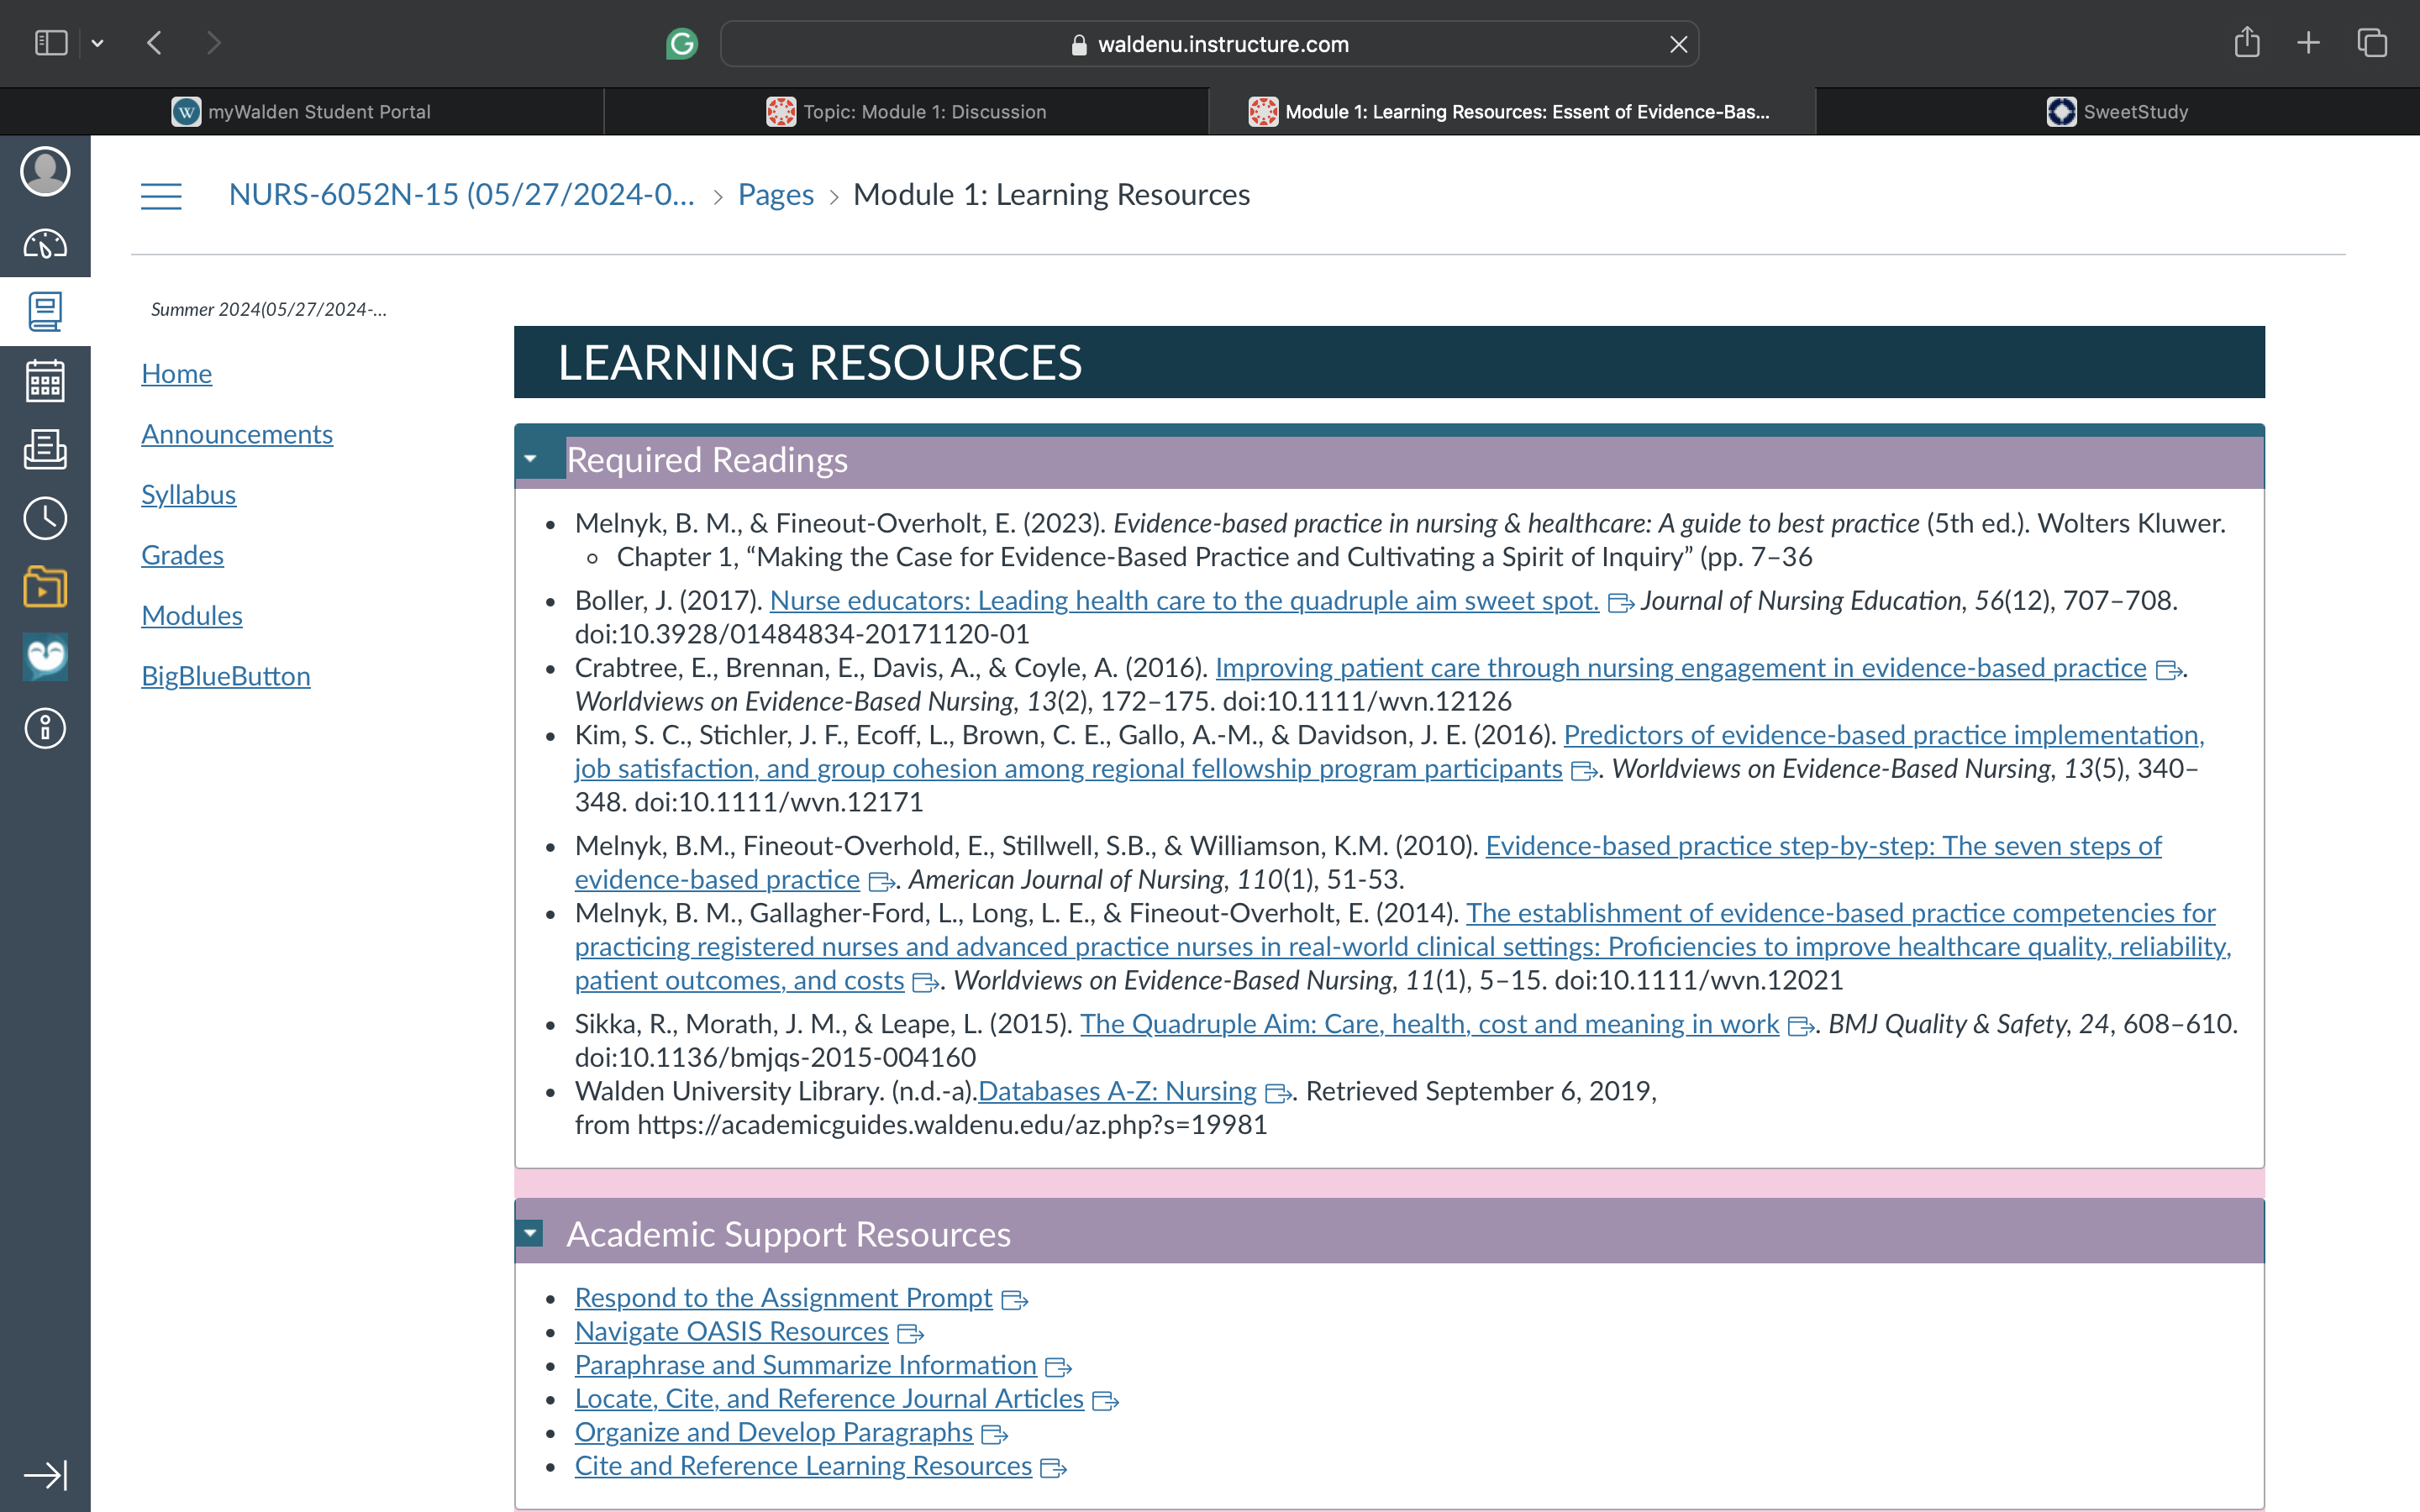This screenshot has height=1512, width=2420.
Task: Click external link icon after Quadruple Aim article
Action: tap(1800, 1027)
